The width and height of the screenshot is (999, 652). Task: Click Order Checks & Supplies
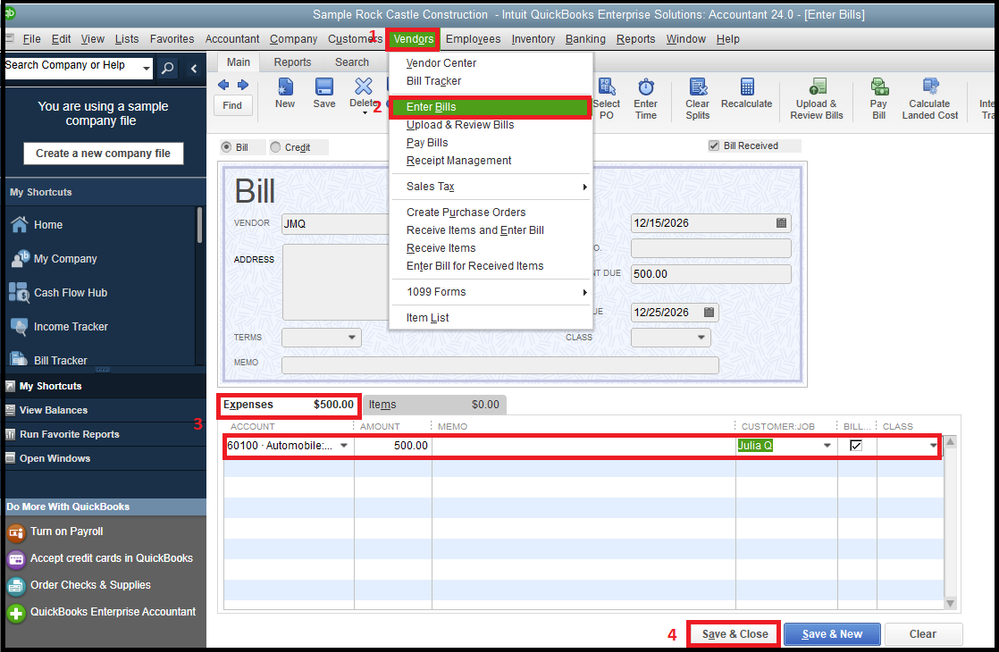tap(90, 585)
